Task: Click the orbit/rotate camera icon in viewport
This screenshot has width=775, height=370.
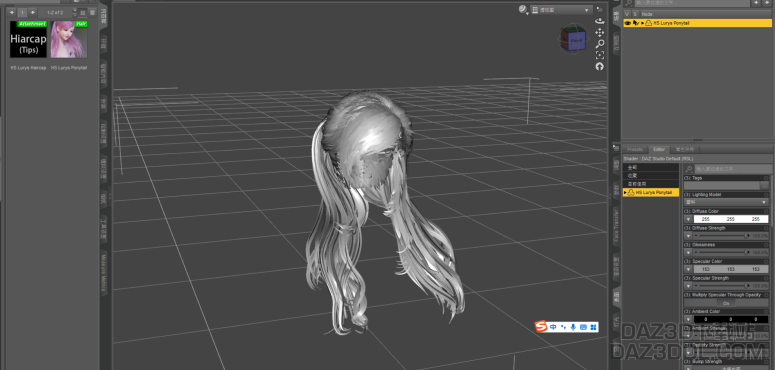Action: point(600,21)
